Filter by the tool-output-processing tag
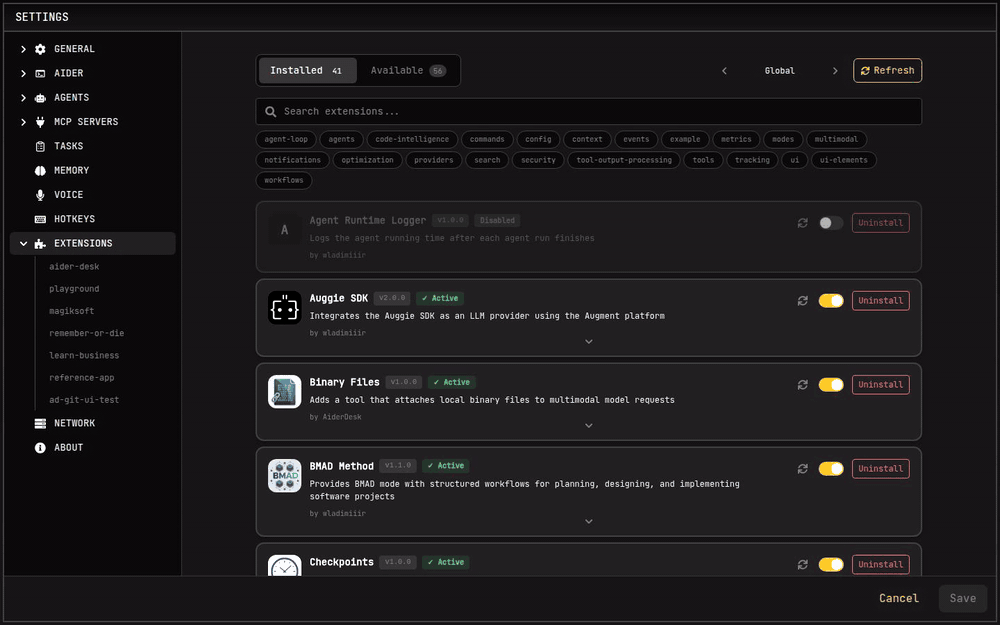Viewport: 1000px width, 625px height. [x=624, y=160]
